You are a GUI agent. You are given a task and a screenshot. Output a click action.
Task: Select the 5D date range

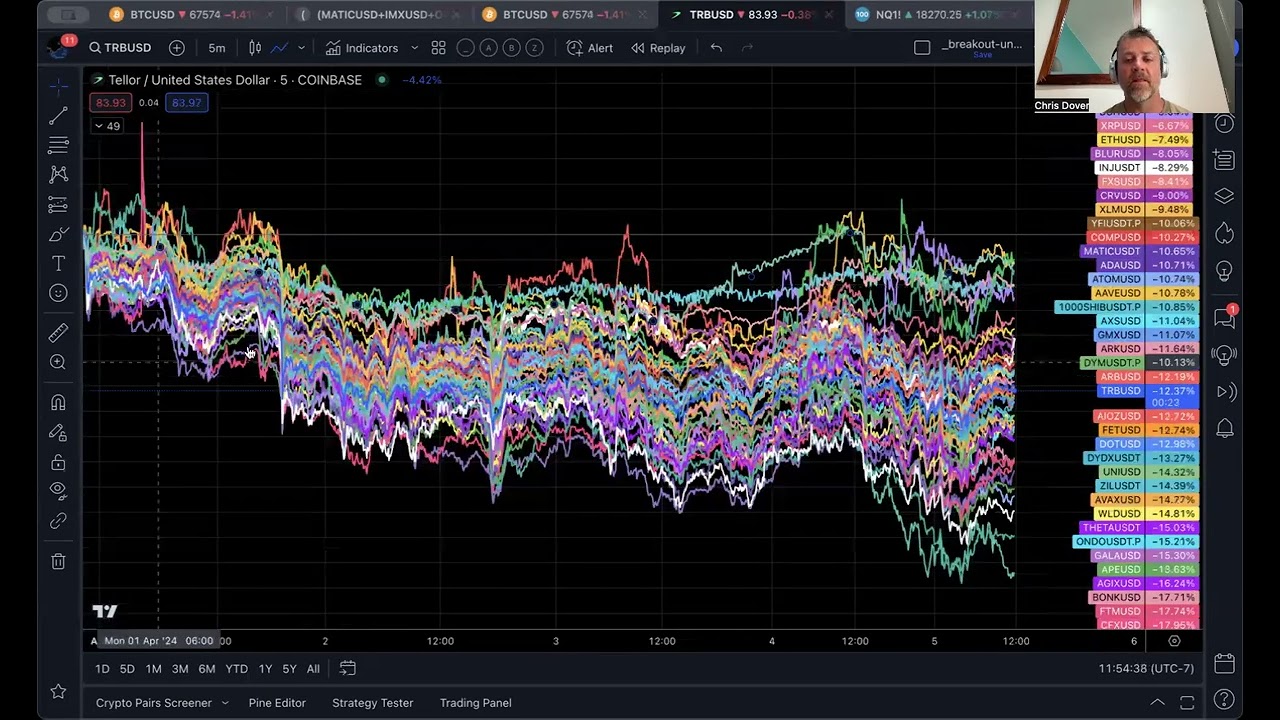tap(127, 669)
